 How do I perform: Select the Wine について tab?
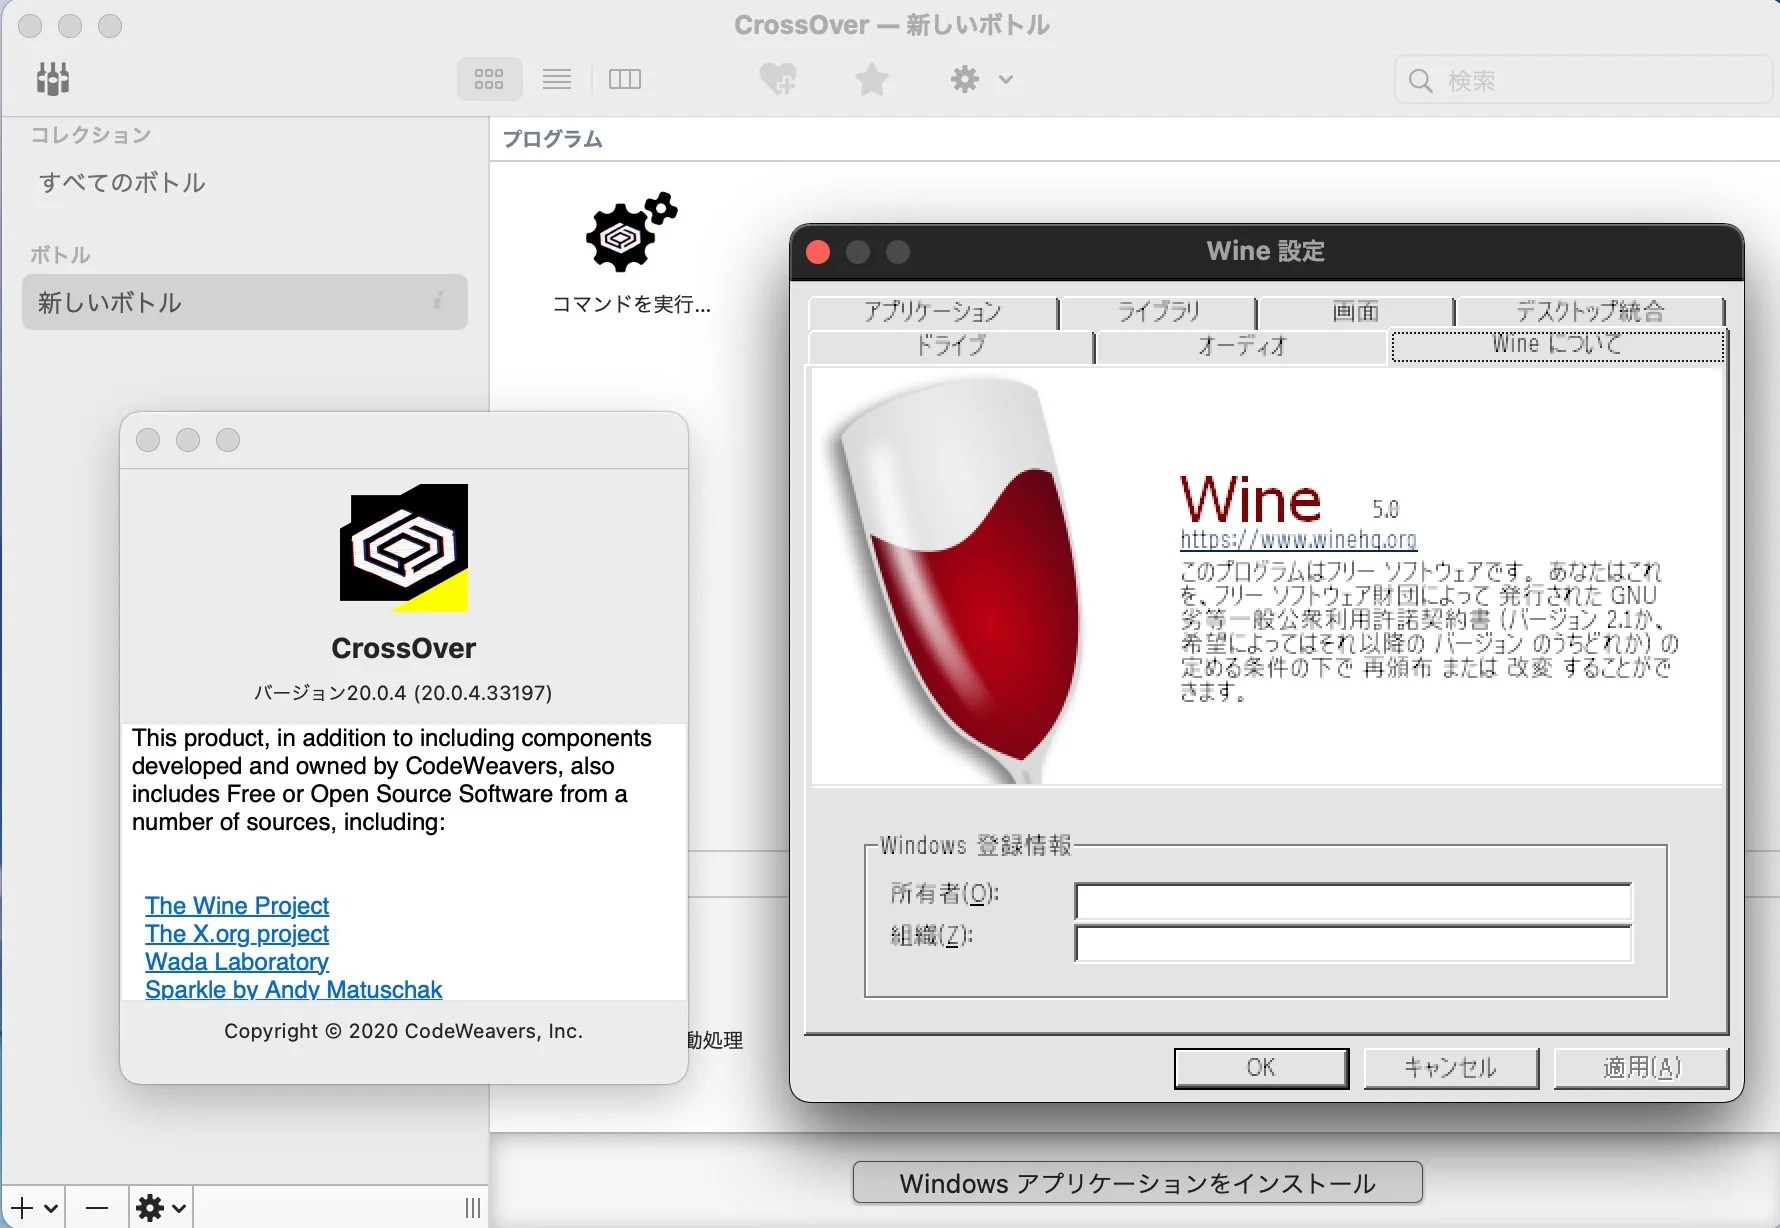[x=1557, y=345]
